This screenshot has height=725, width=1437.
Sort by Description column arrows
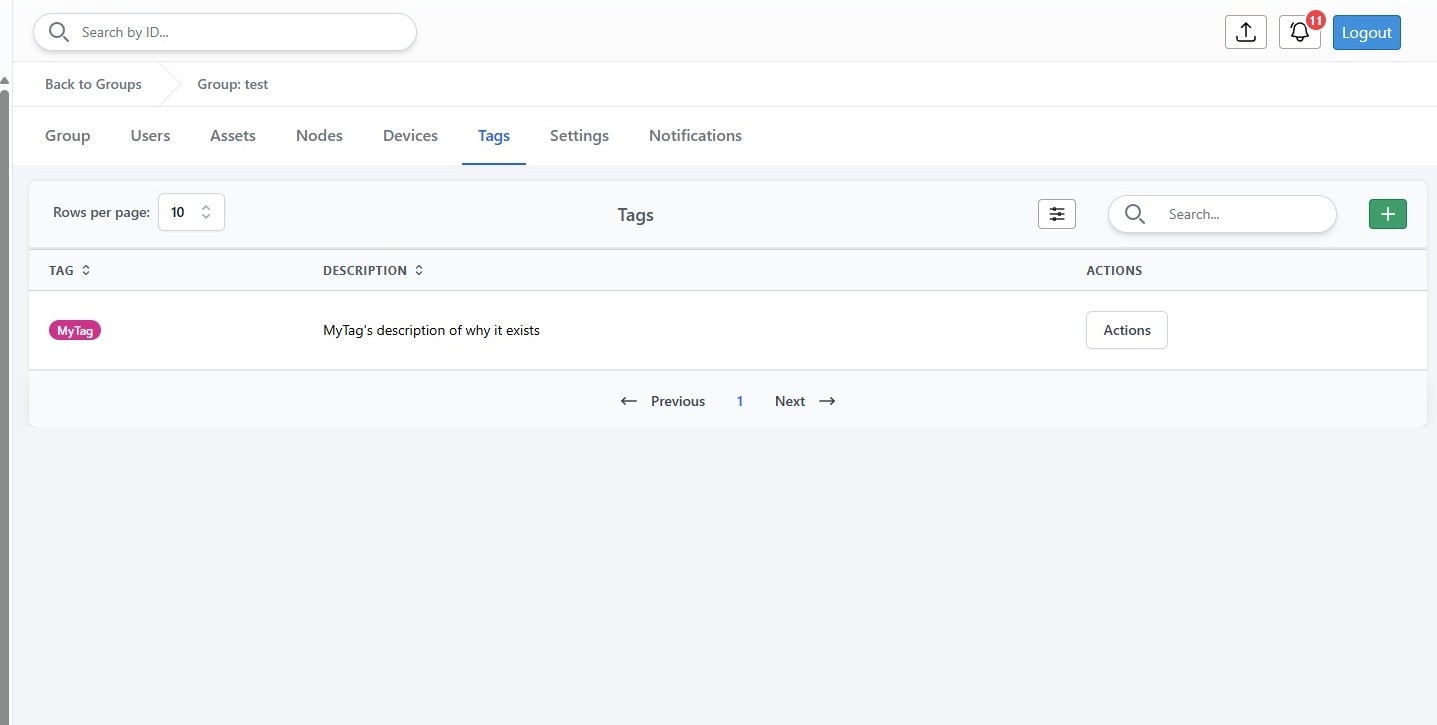tap(419, 270)
